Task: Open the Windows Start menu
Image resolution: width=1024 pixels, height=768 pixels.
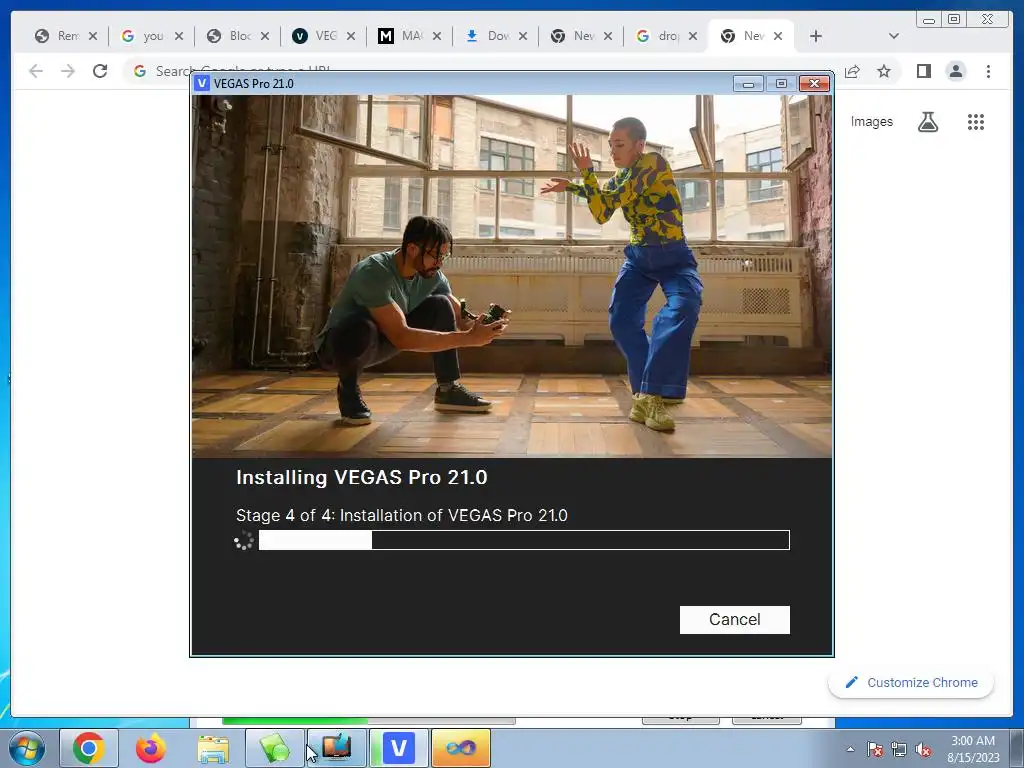Action: (27, 748)
